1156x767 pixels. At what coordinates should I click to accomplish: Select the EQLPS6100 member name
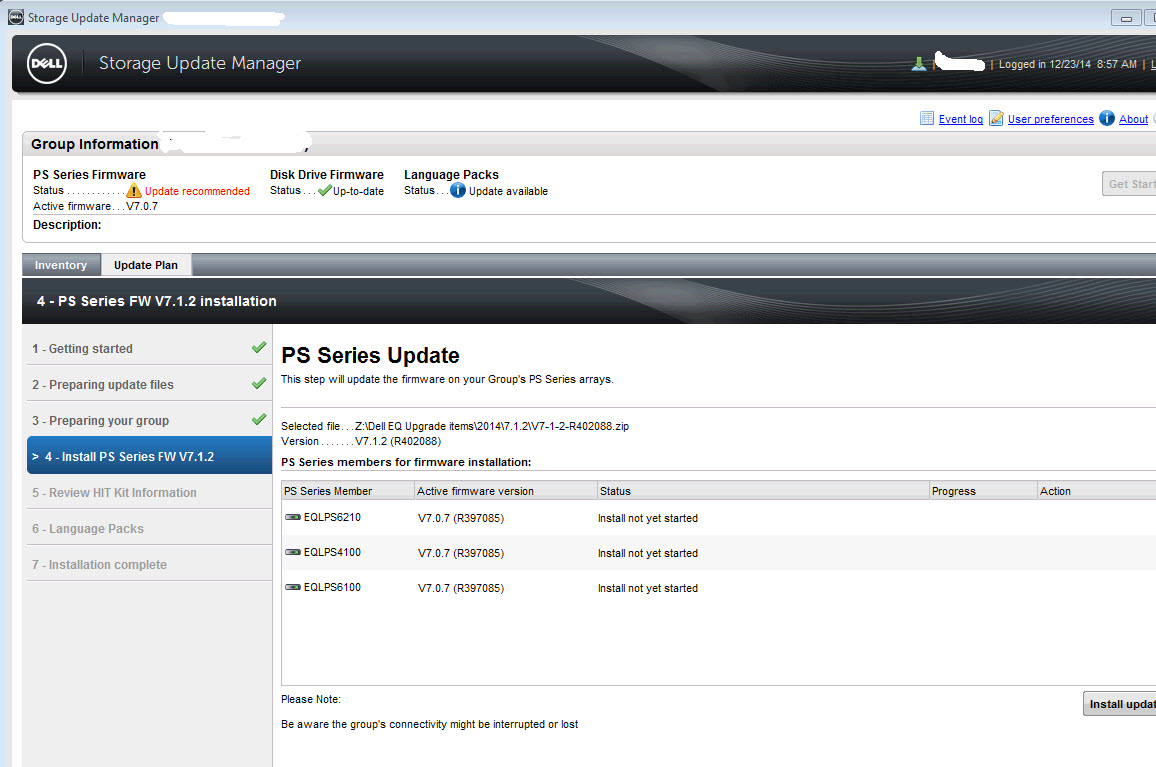332,587
